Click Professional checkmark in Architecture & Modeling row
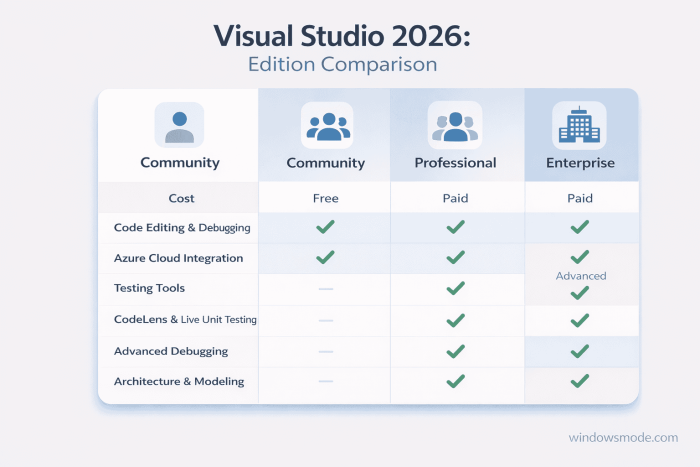Screen dimensions: 700x467 tap(455, 381)
